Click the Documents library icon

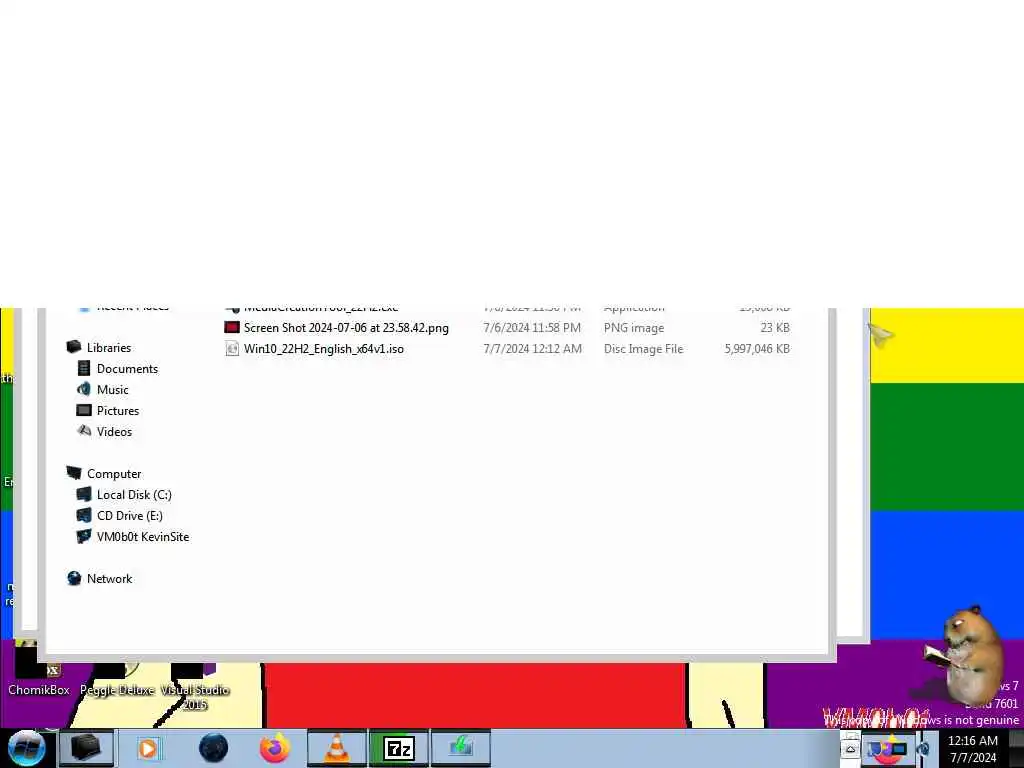point(84,368)
